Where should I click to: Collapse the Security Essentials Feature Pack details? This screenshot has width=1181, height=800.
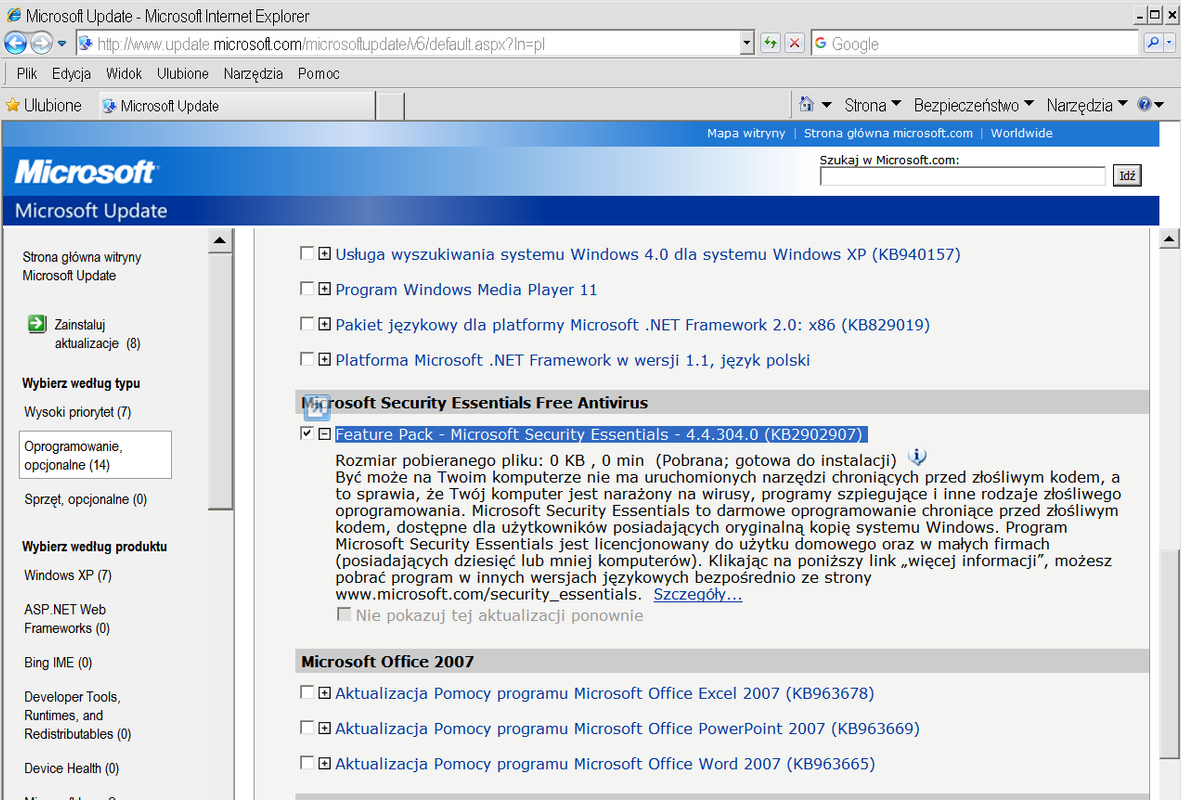point(325,434)
